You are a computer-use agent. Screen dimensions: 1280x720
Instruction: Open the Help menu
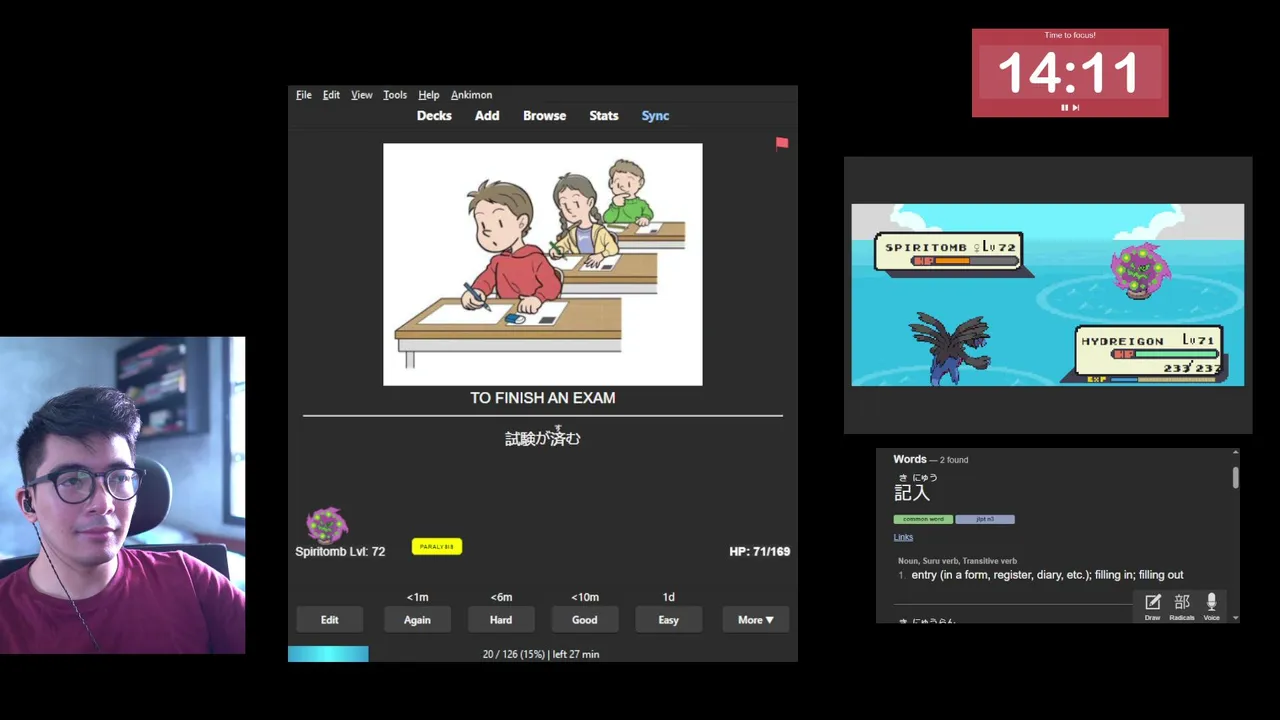(x=428, y=95)
